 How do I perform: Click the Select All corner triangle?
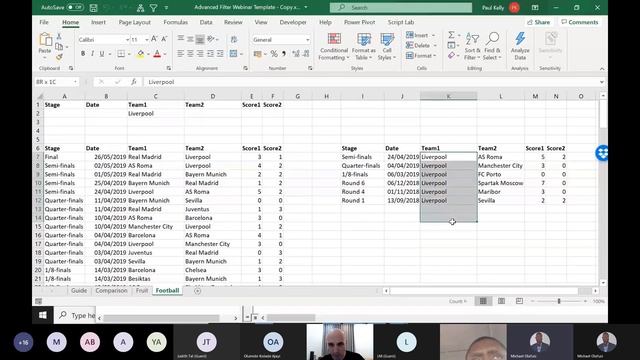(40, 96)
